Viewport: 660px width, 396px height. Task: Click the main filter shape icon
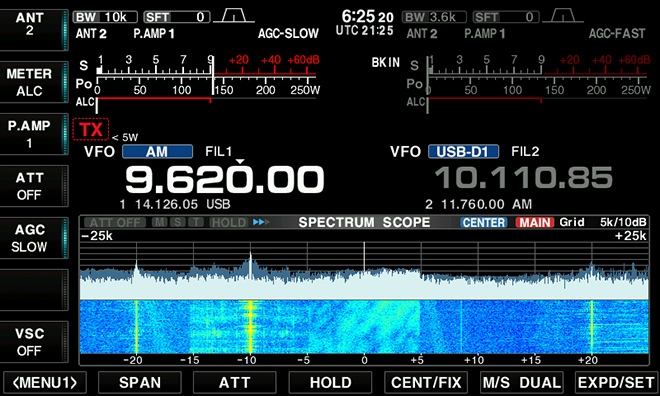point(234,17)
